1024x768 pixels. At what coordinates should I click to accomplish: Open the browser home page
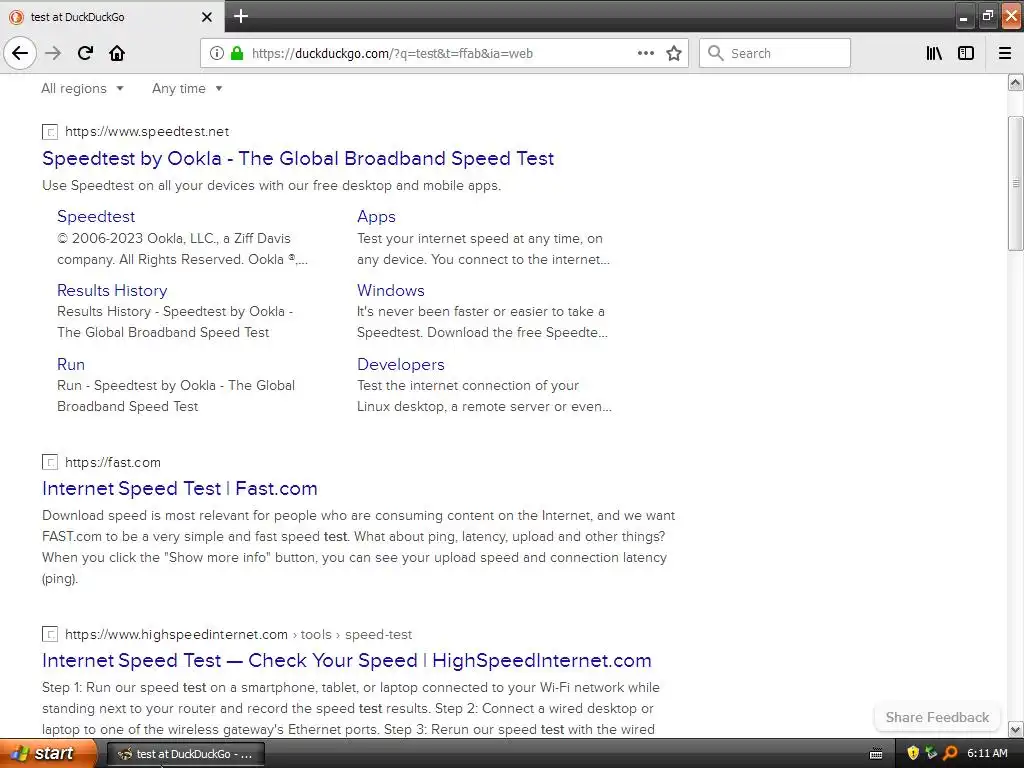click(117, 53)
